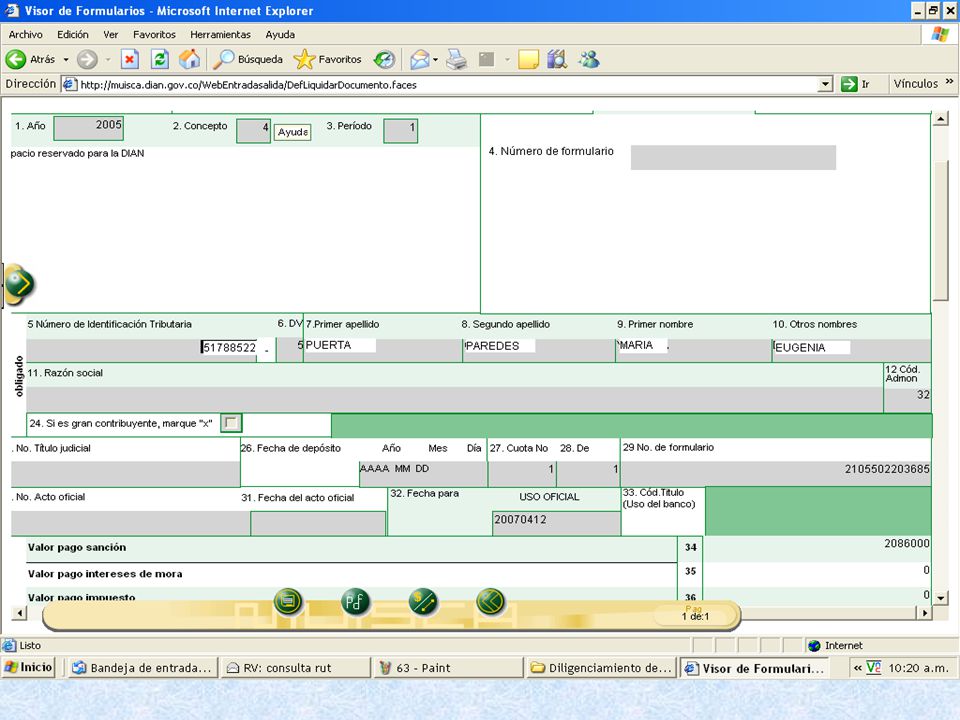Viewport: 960px width, 720px height.
Task: Expand hidden tray icons chevron
Action: (x=858, y=667)
